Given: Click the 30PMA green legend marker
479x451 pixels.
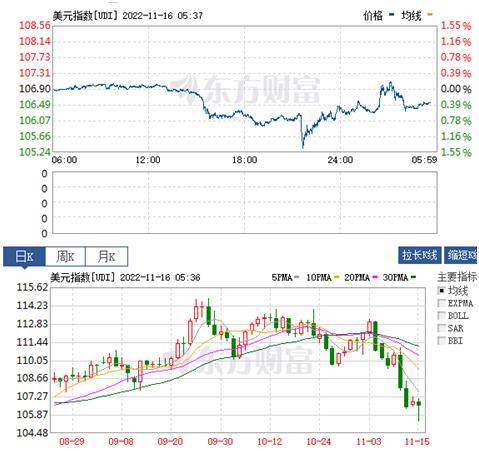Looking at the screenshot, I should (413, 277).
